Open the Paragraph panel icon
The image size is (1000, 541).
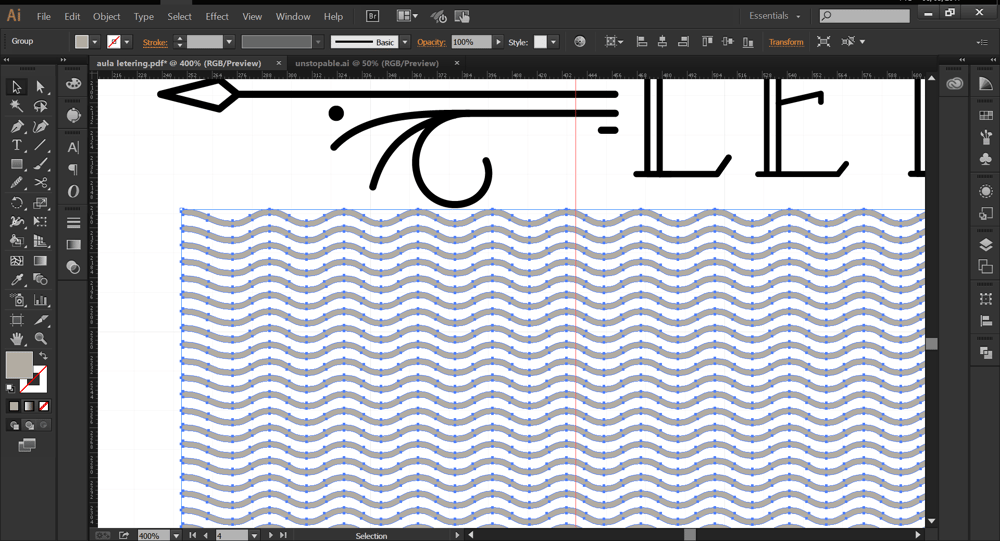[73, 169]
